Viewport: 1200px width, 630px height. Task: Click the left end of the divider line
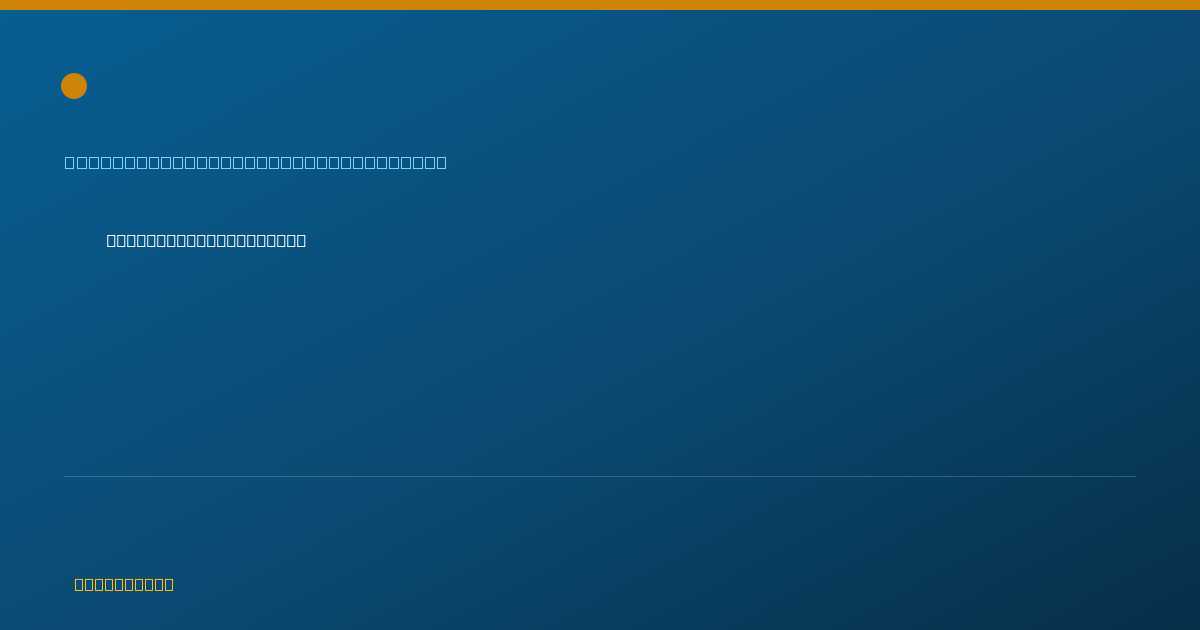66,476
